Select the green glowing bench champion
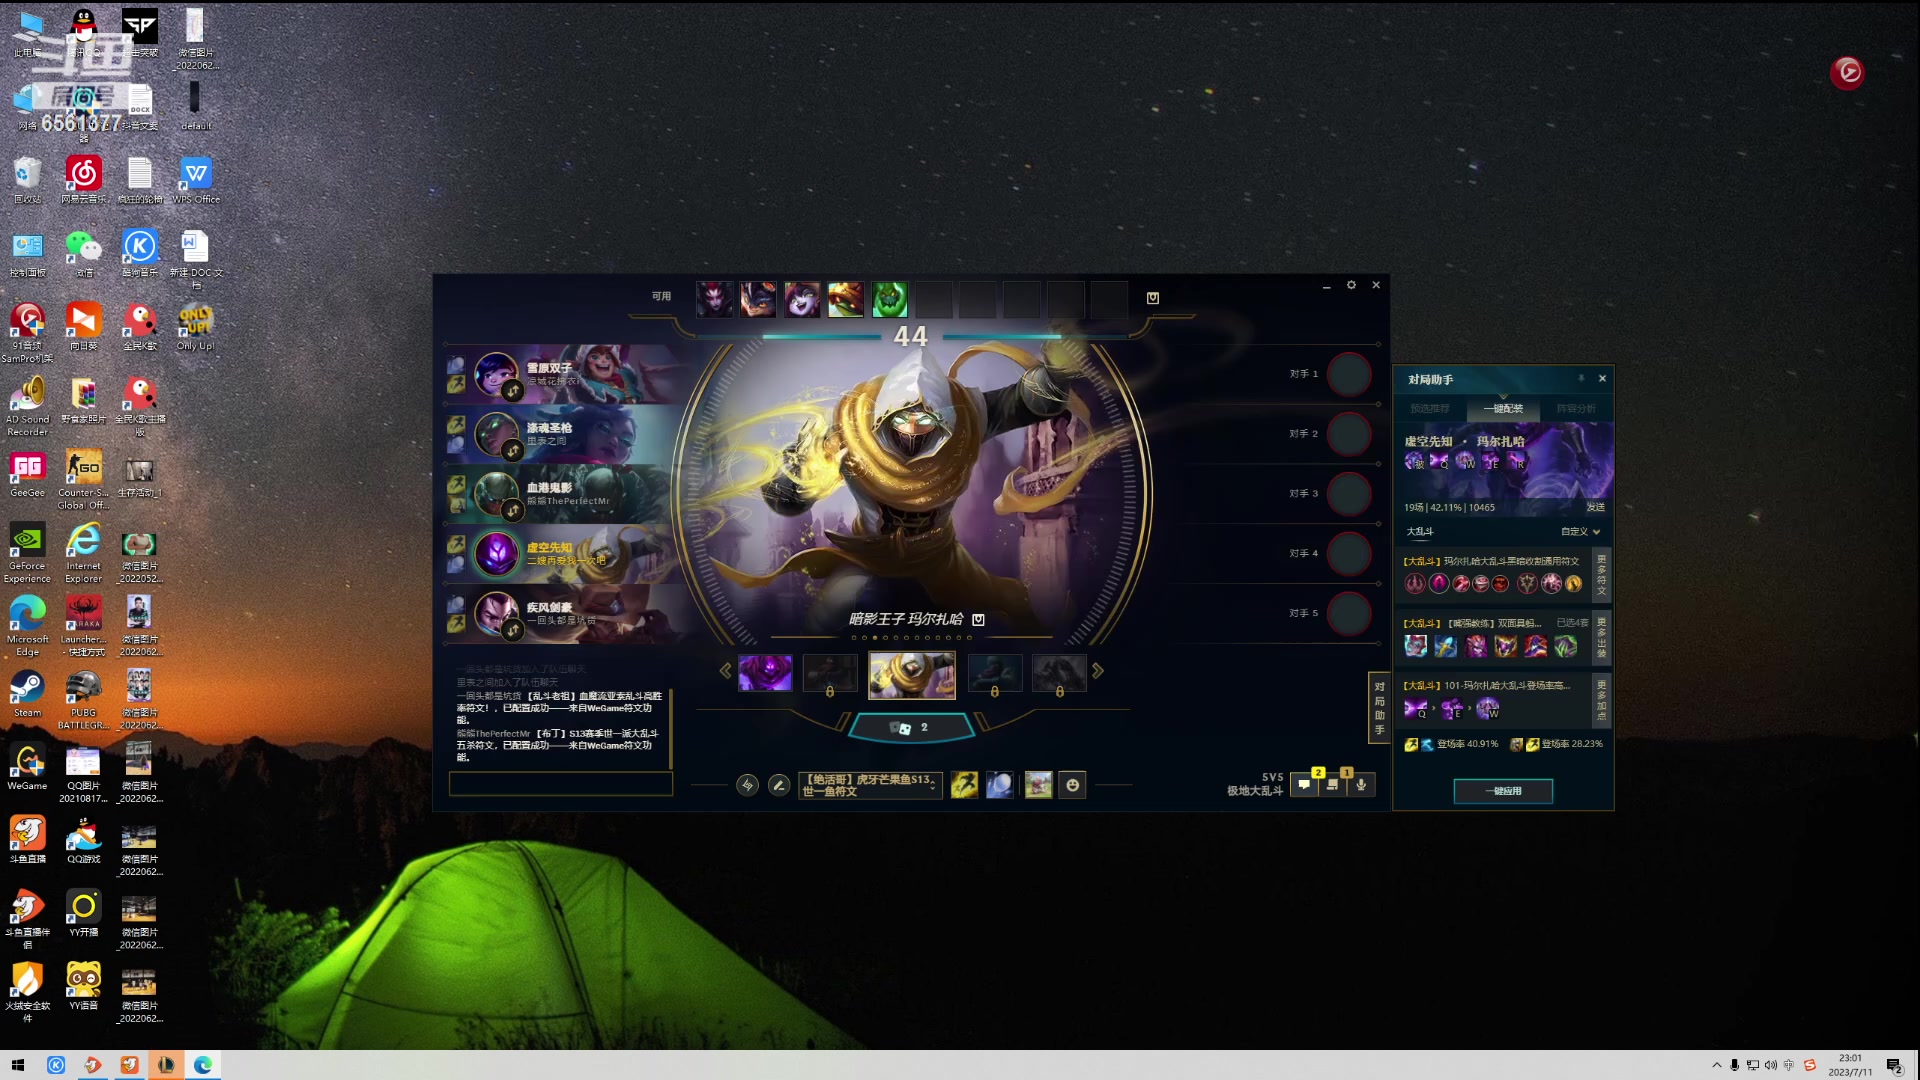This screenshot has height=1080, width=1920. tap(889, 298)
